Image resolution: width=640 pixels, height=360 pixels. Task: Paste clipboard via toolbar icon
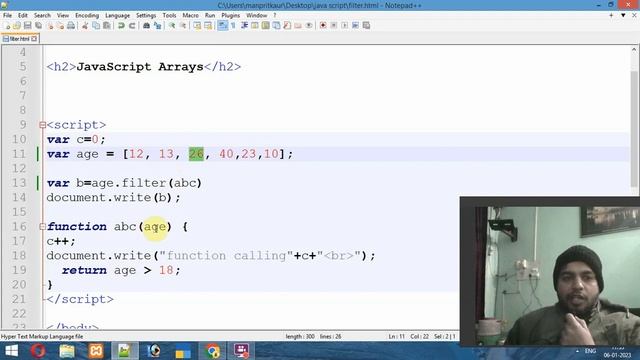tap(107, 25)
